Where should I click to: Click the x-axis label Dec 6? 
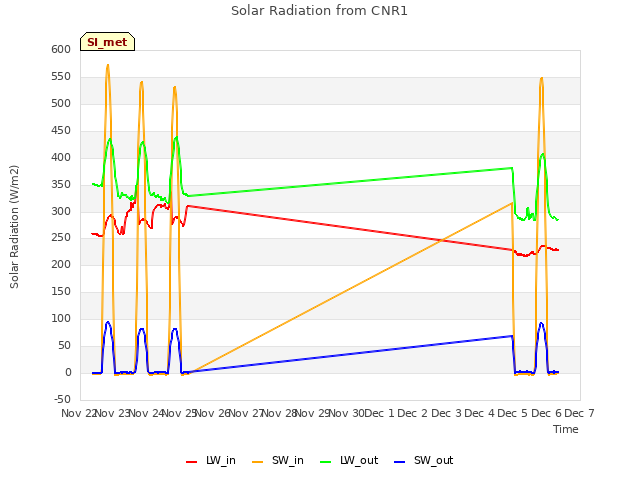[x=546, y=413]
